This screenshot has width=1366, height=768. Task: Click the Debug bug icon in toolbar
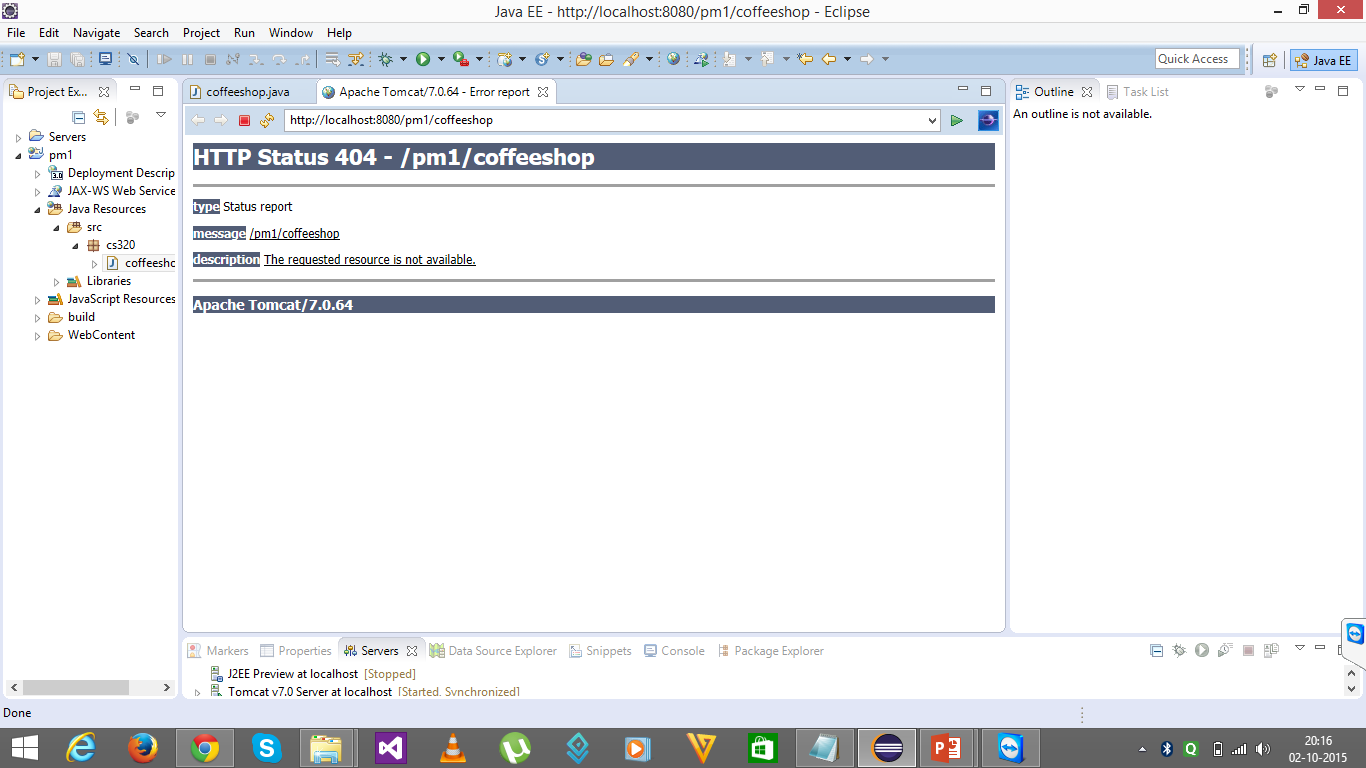[386, 60]
